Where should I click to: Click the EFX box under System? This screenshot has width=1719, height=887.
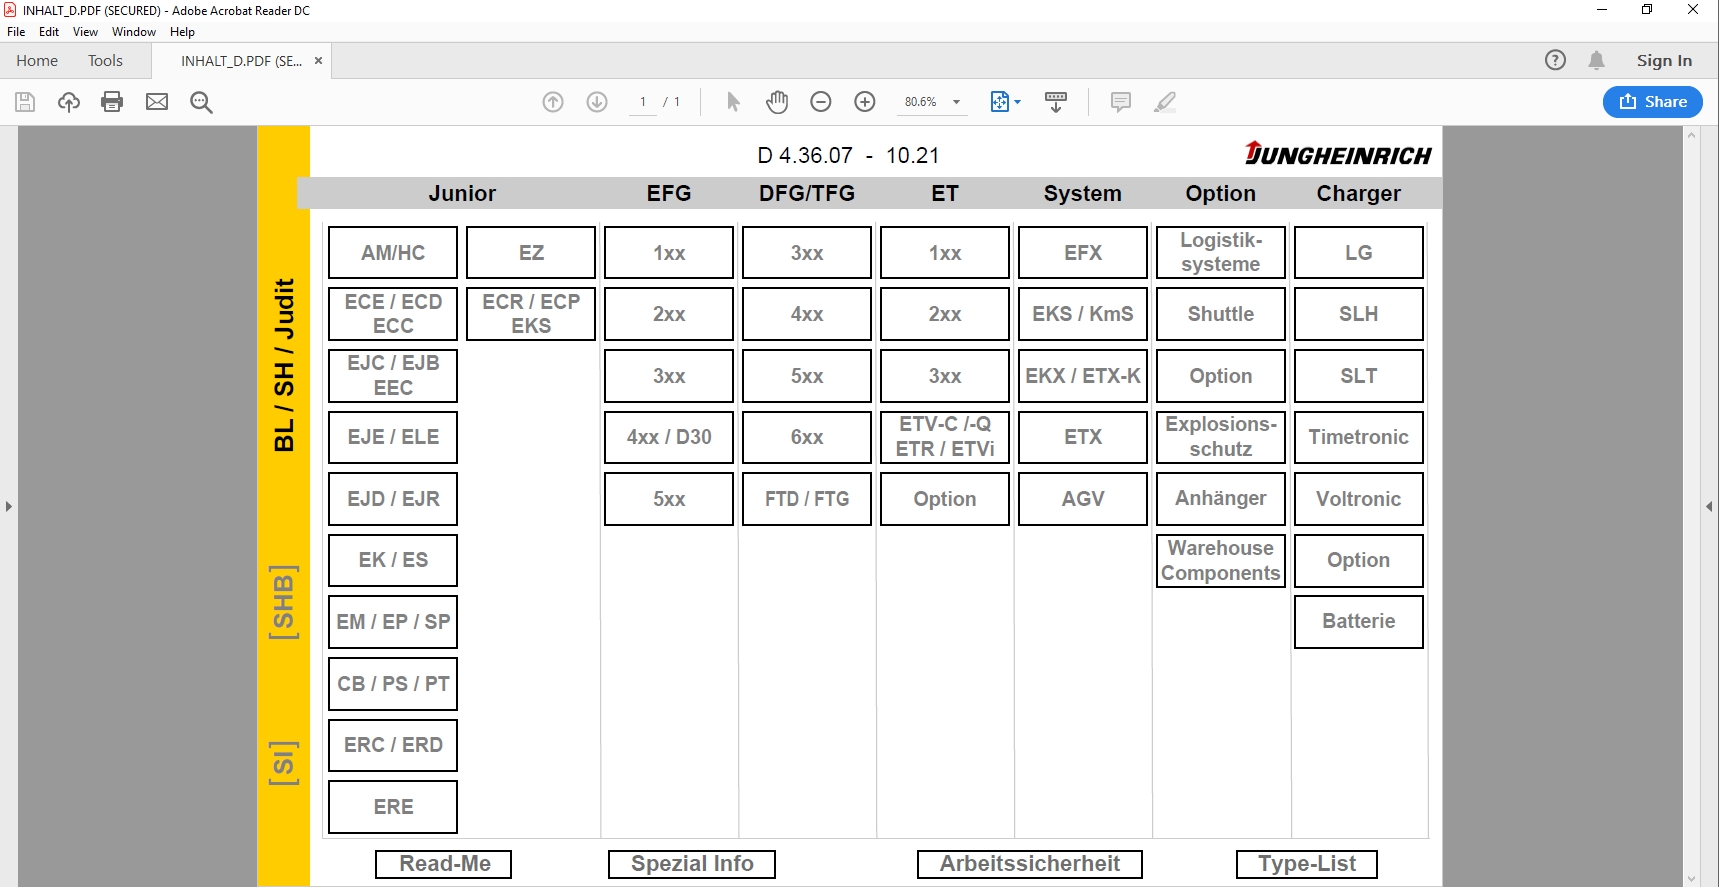point(1083,252)
